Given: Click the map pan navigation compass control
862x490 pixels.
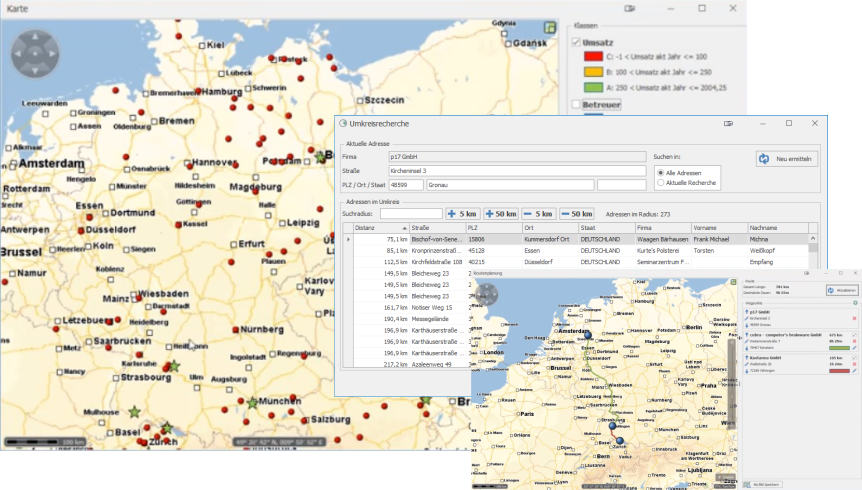Looking at the screenshot, I should (x=36, y=52).
